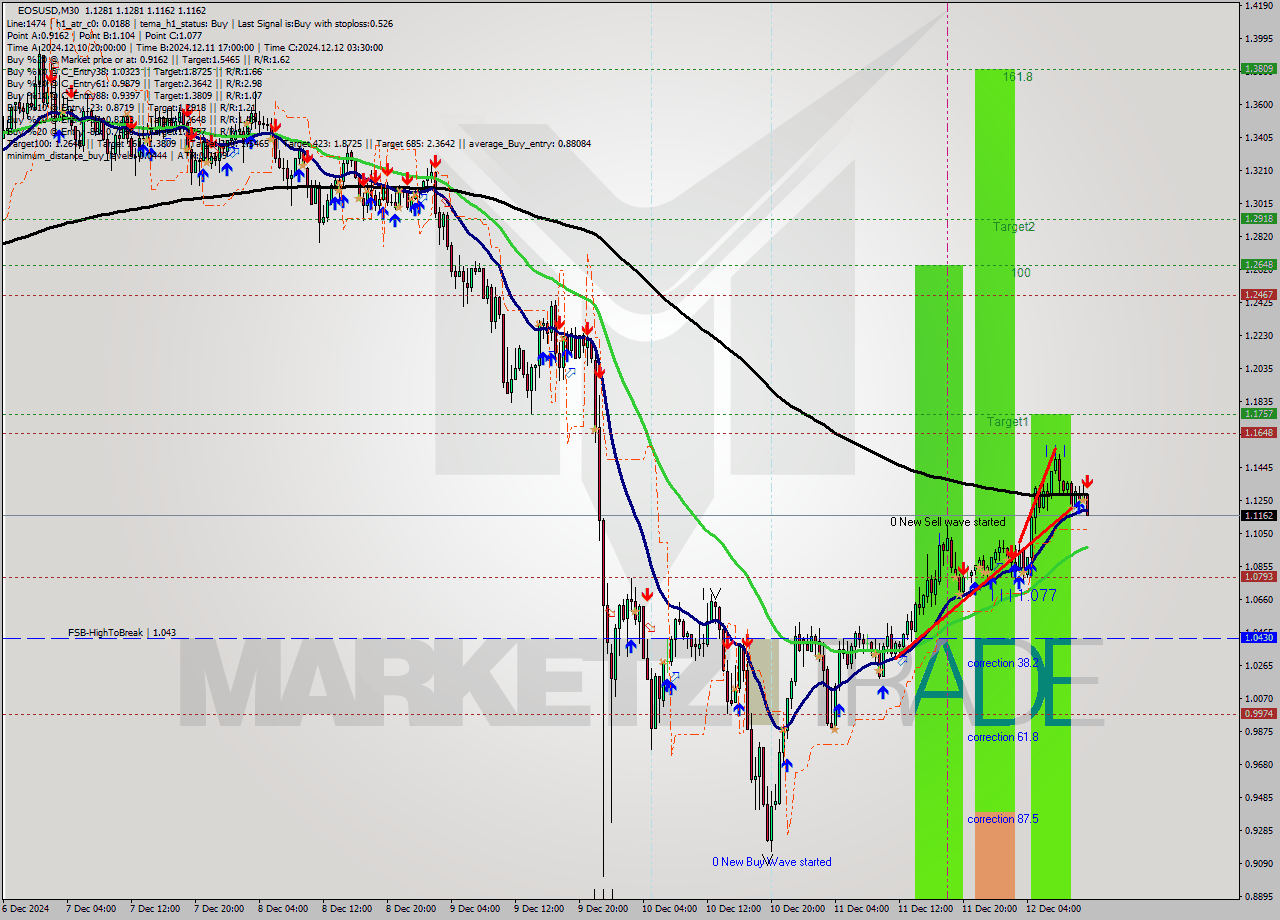
Task: Click the '11 Dec 12:00' time axis label
Action: 924,909
